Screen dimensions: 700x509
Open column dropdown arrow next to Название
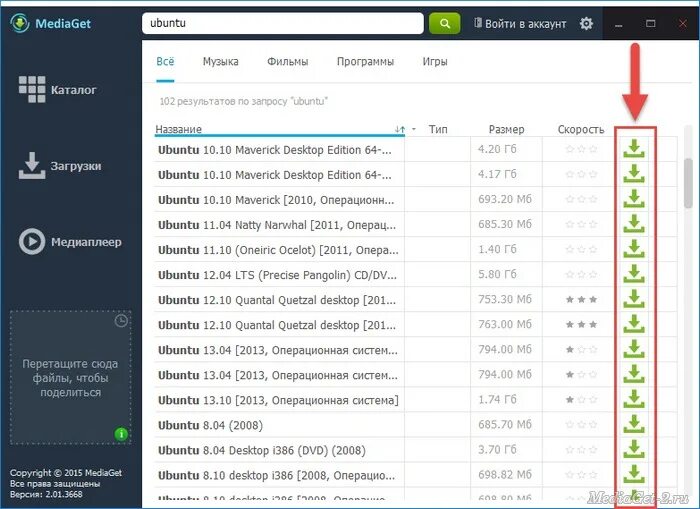[414, 129]
